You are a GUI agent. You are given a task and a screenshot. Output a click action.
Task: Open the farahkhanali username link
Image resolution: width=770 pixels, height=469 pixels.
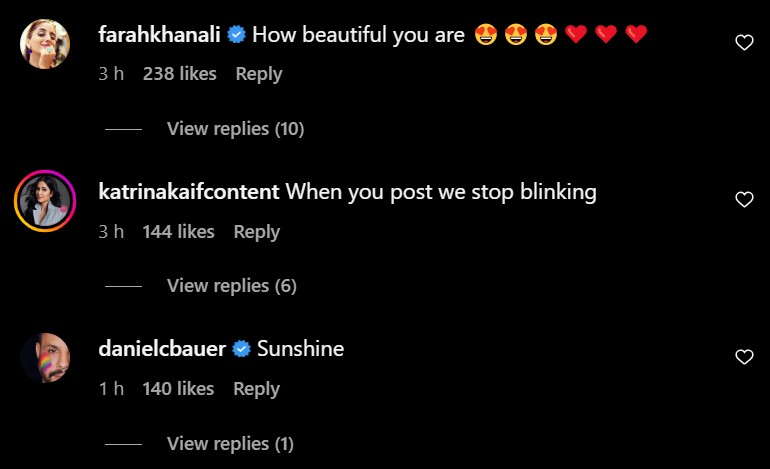[160, 35]
